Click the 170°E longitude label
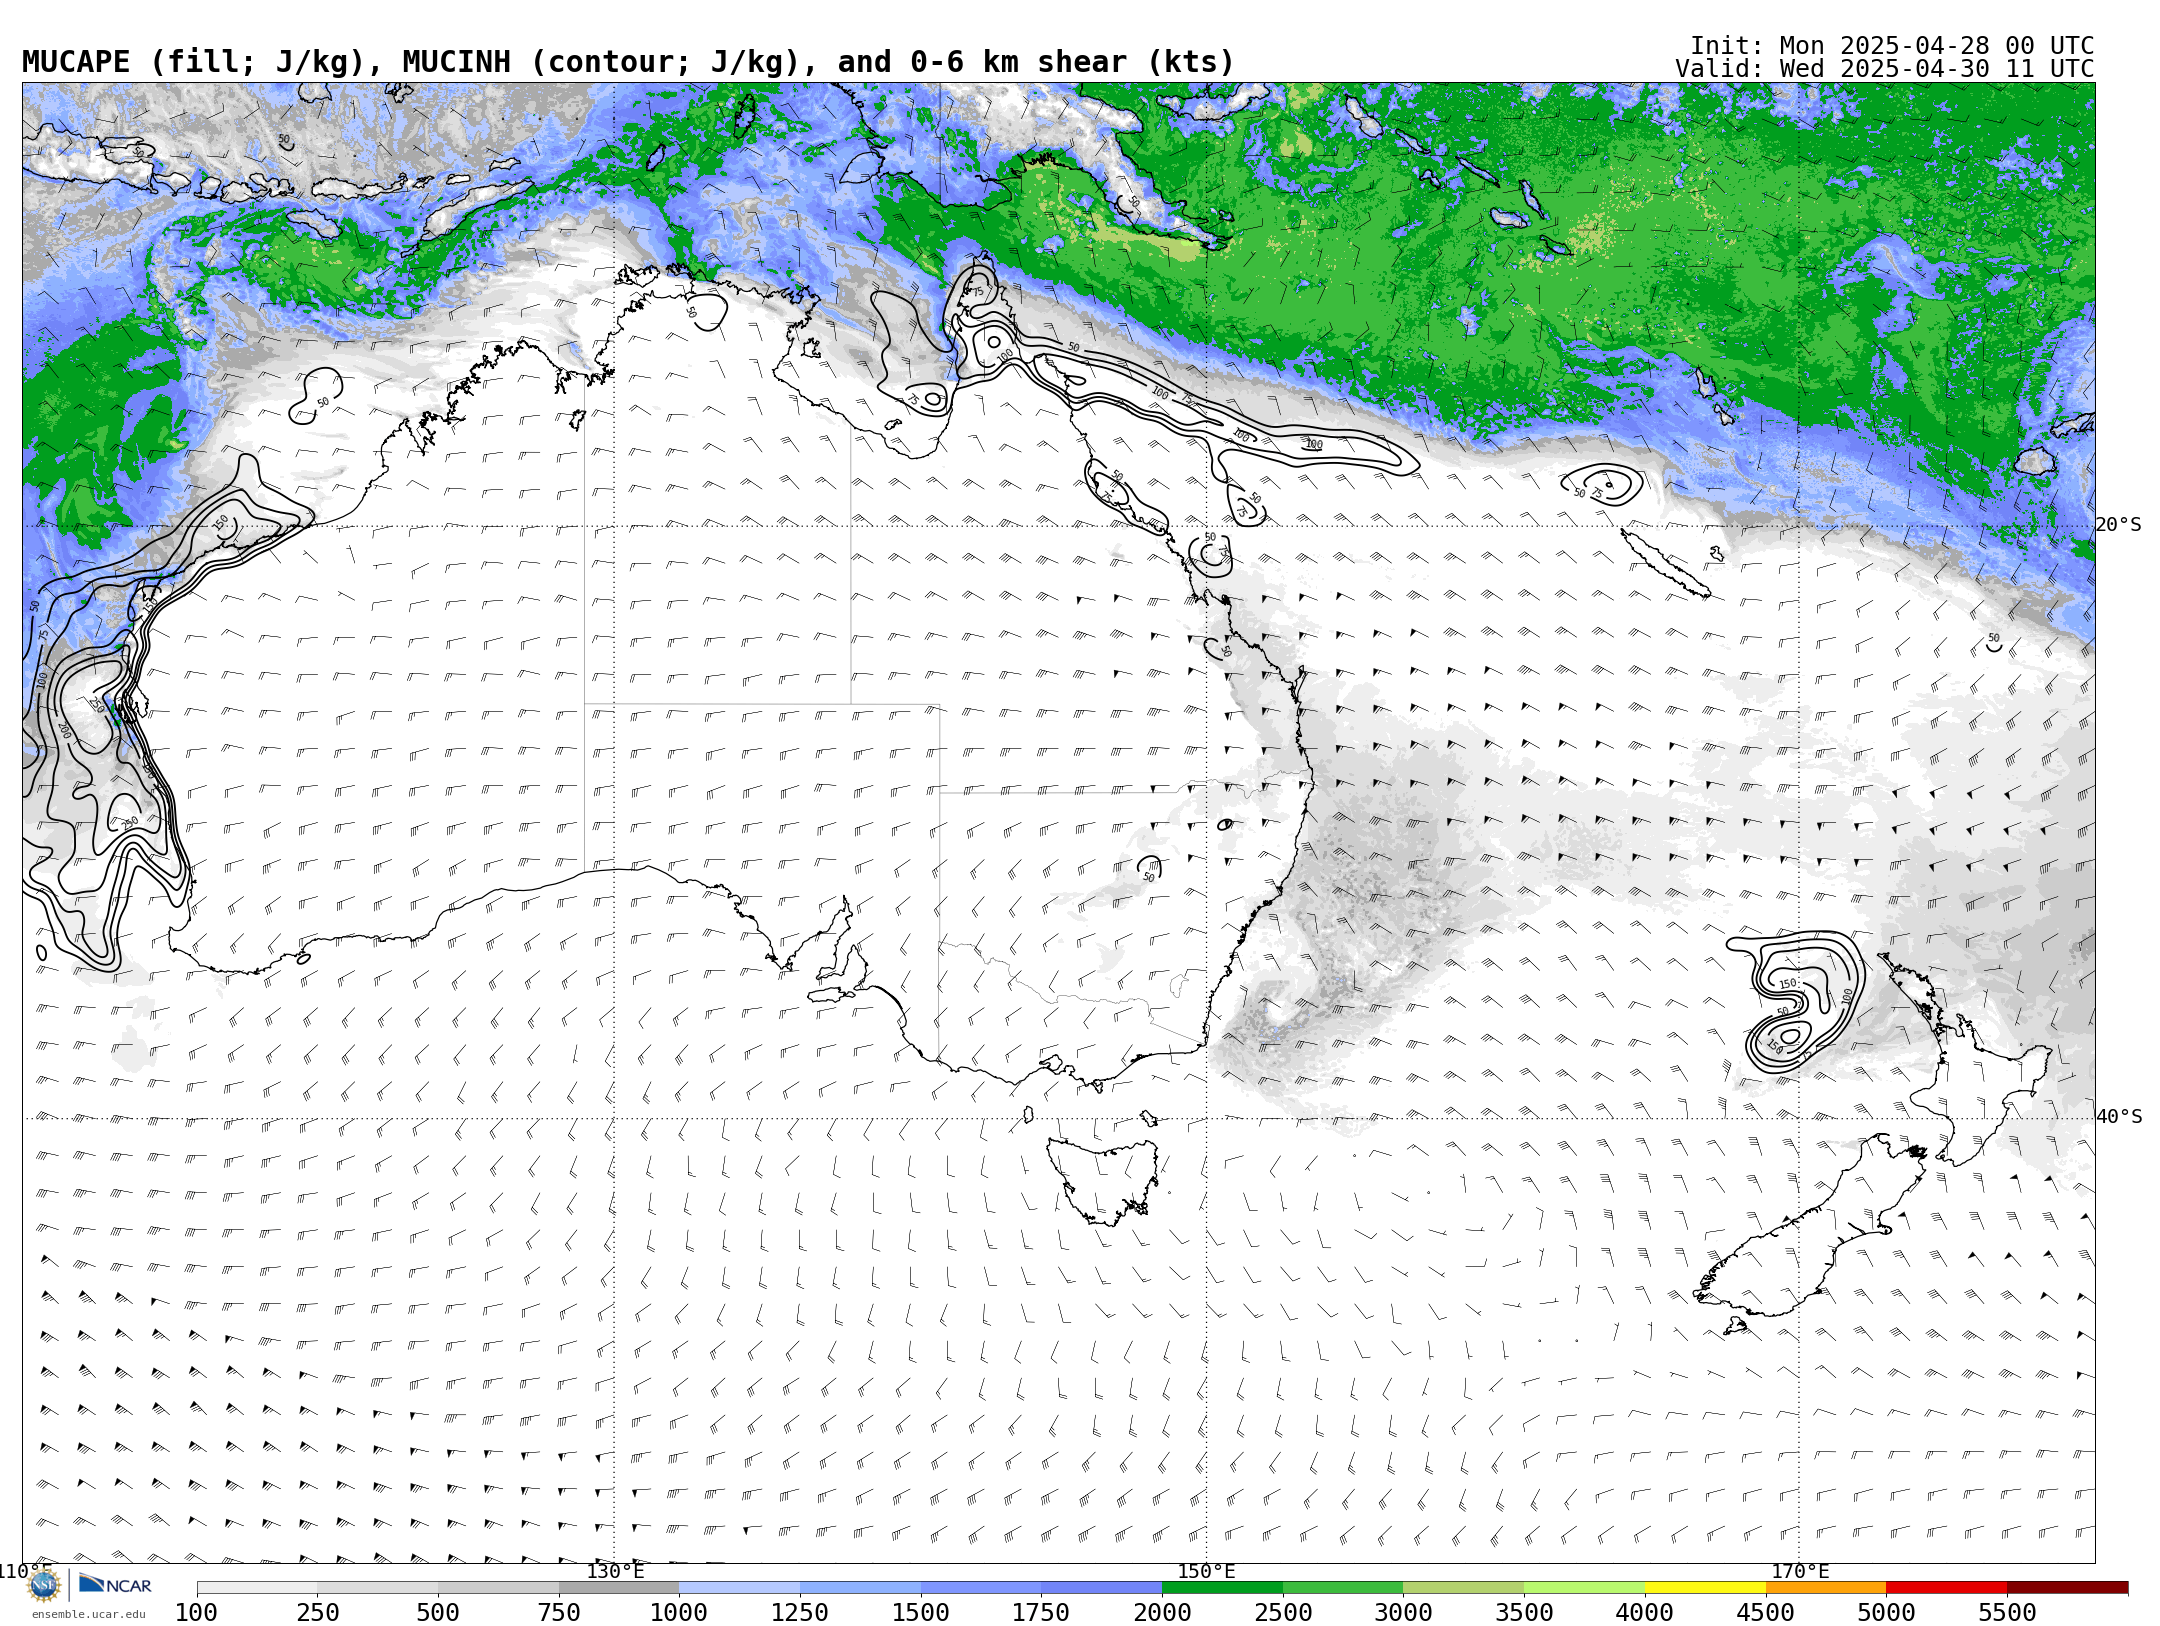The height and width of the screenshot is (1626, 2160). (1800, 1571)
